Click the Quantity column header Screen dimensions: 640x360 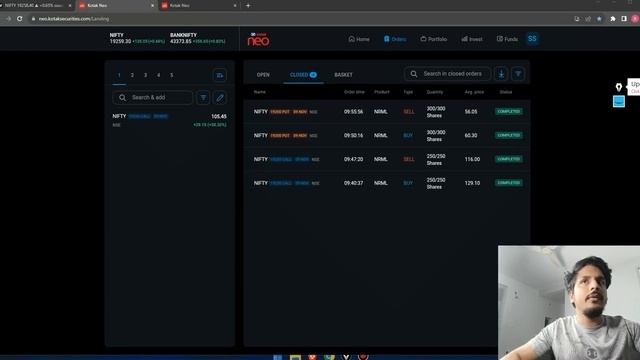coord(435,92)
